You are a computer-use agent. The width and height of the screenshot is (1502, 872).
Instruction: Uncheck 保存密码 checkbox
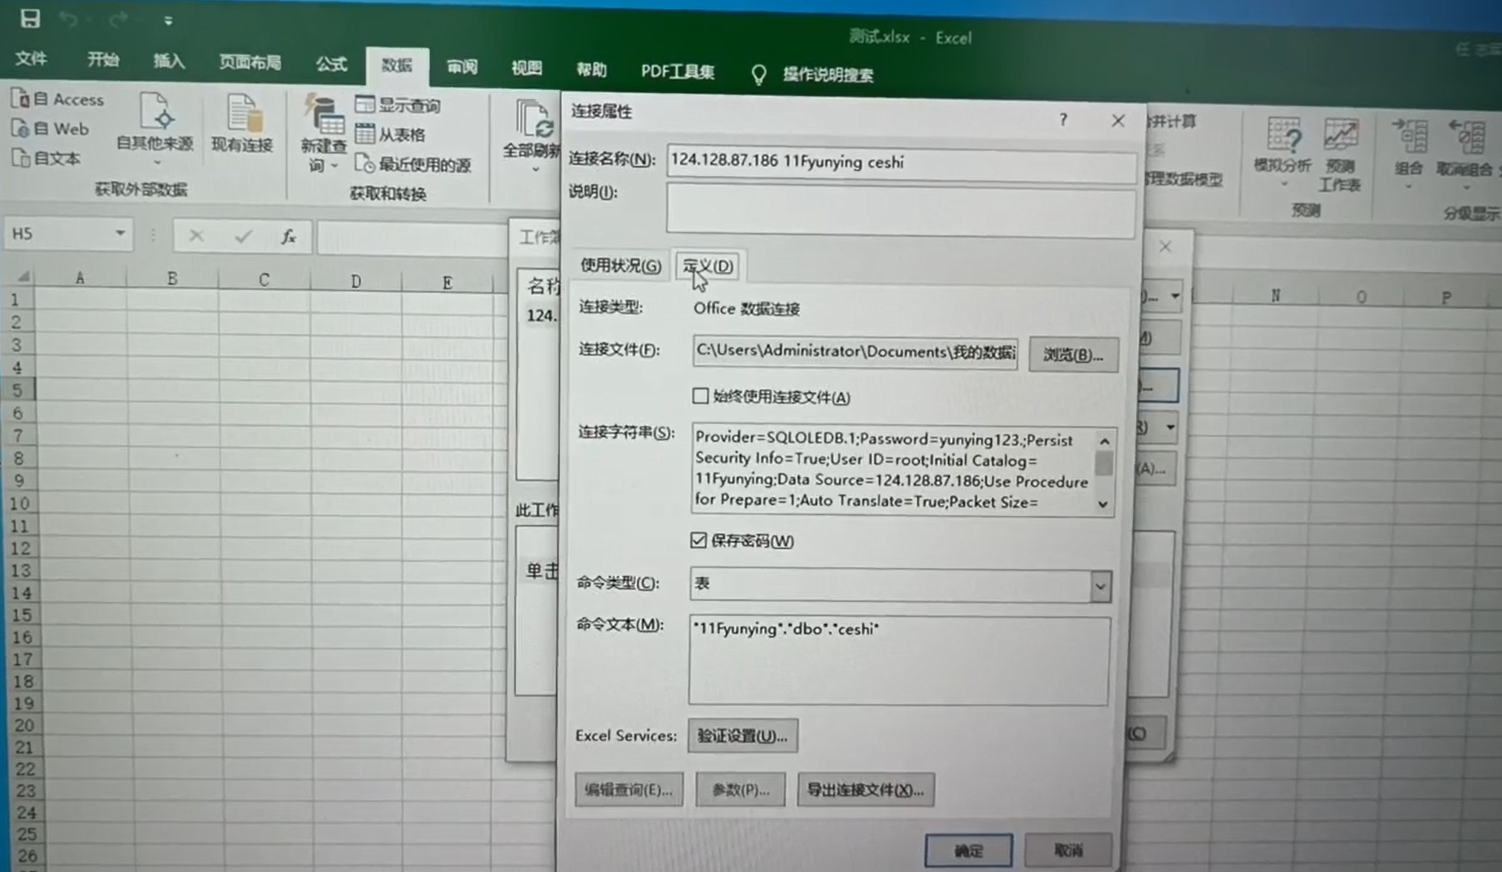[698, 540]
